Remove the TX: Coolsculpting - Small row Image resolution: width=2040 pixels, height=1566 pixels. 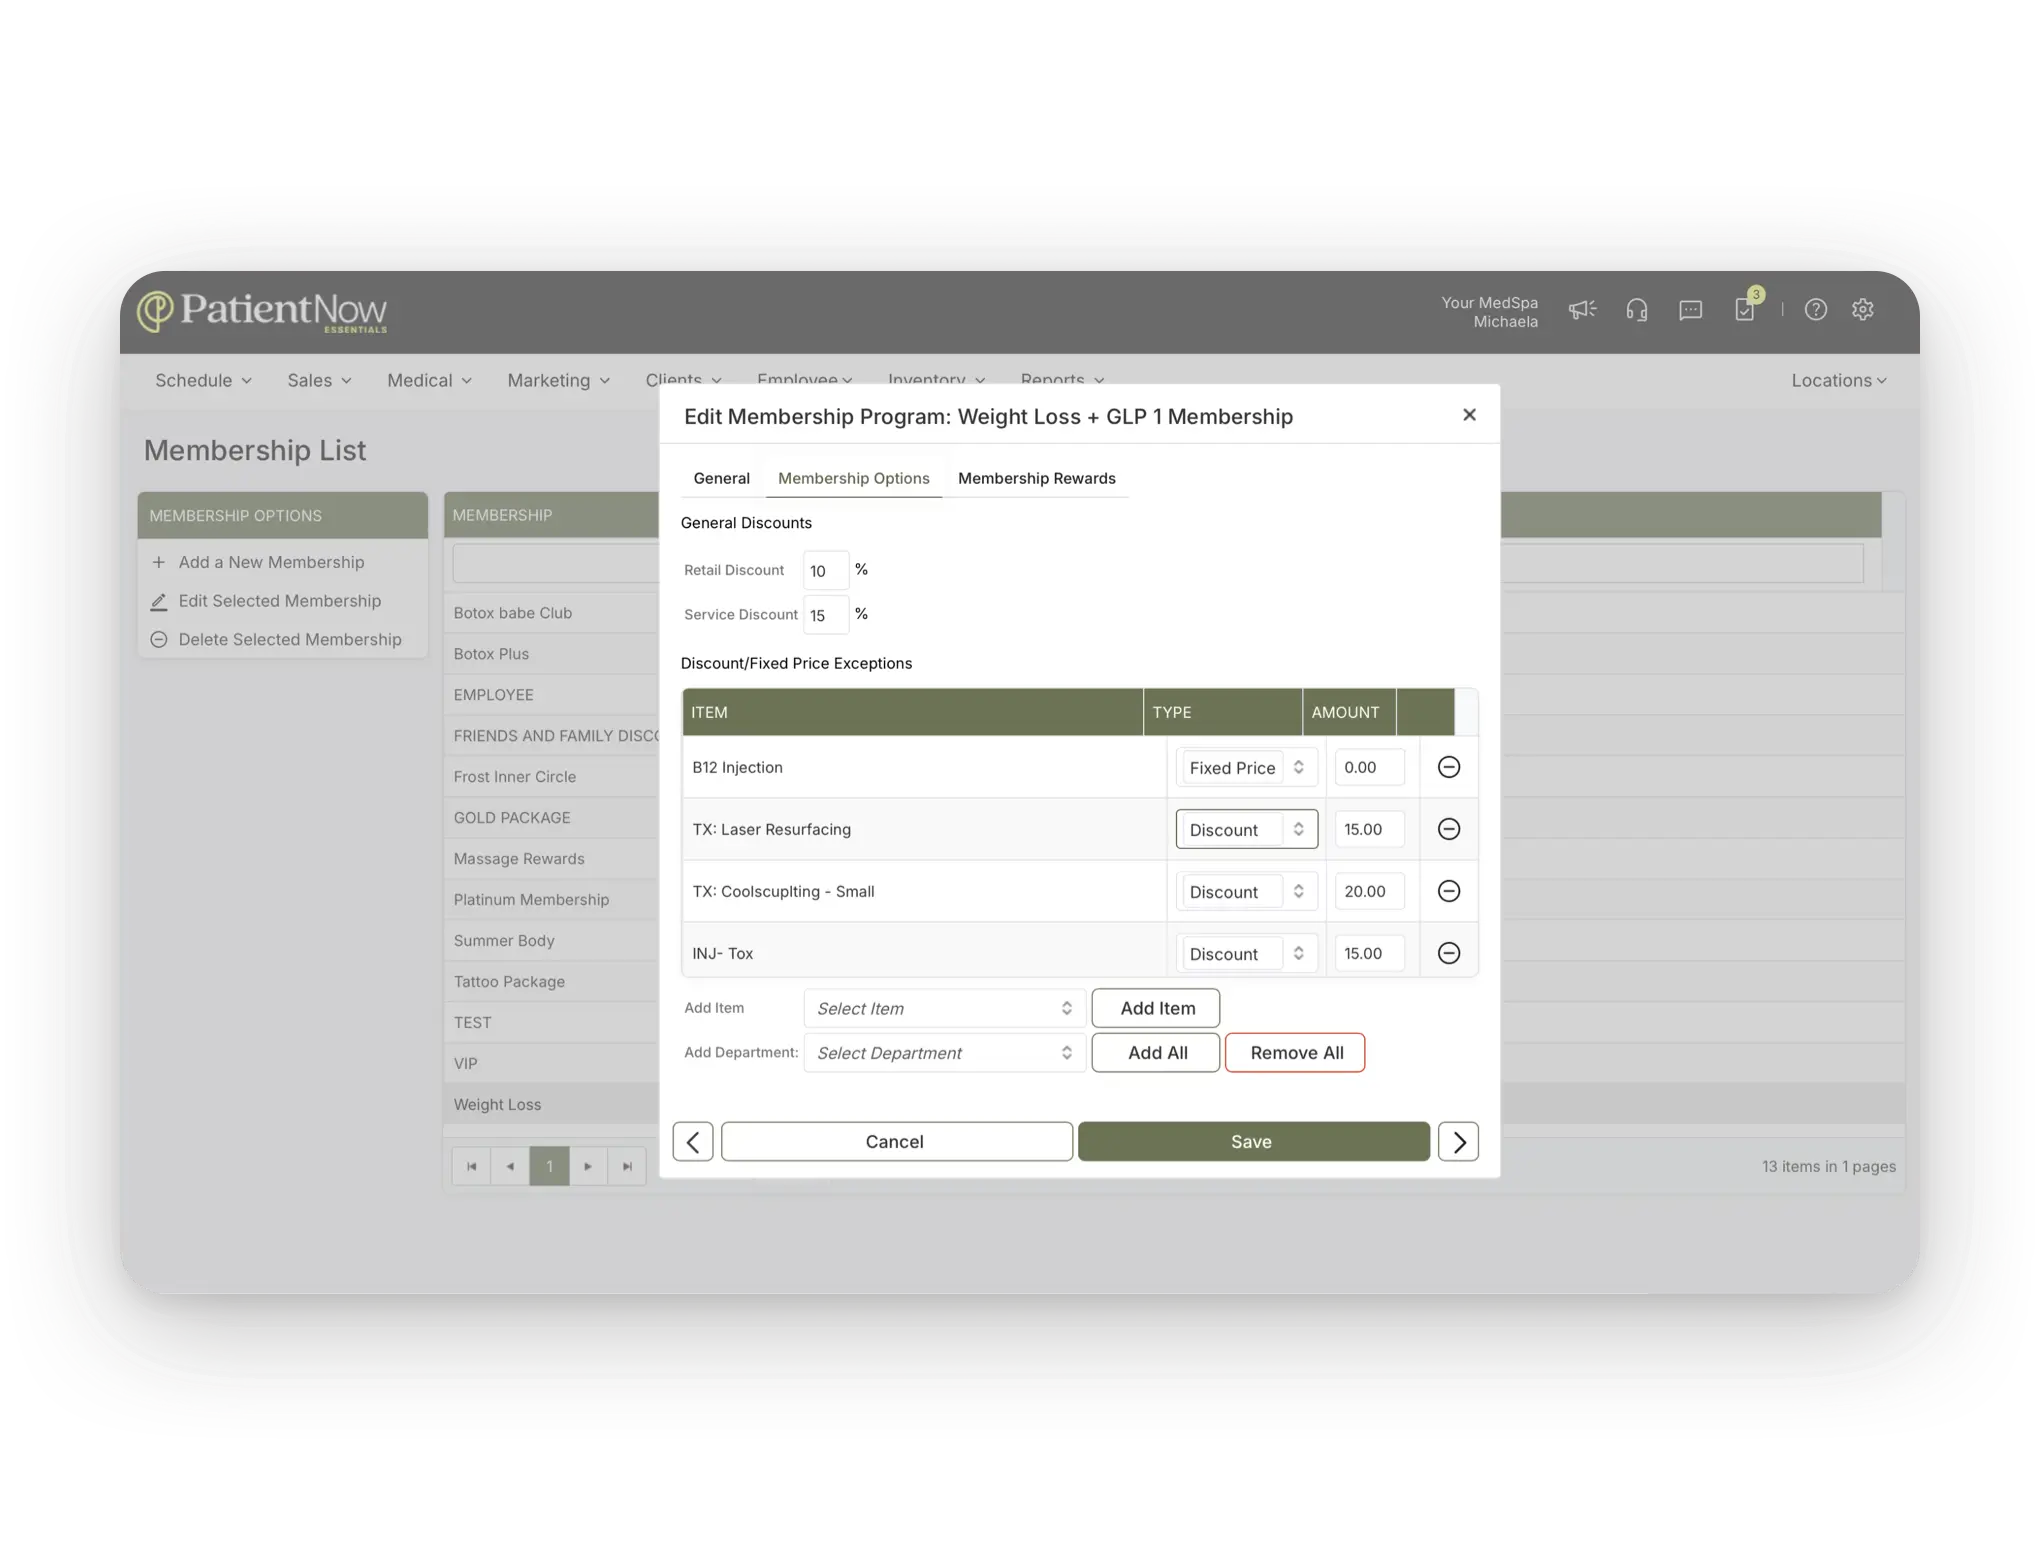[x=1448, y=891]
